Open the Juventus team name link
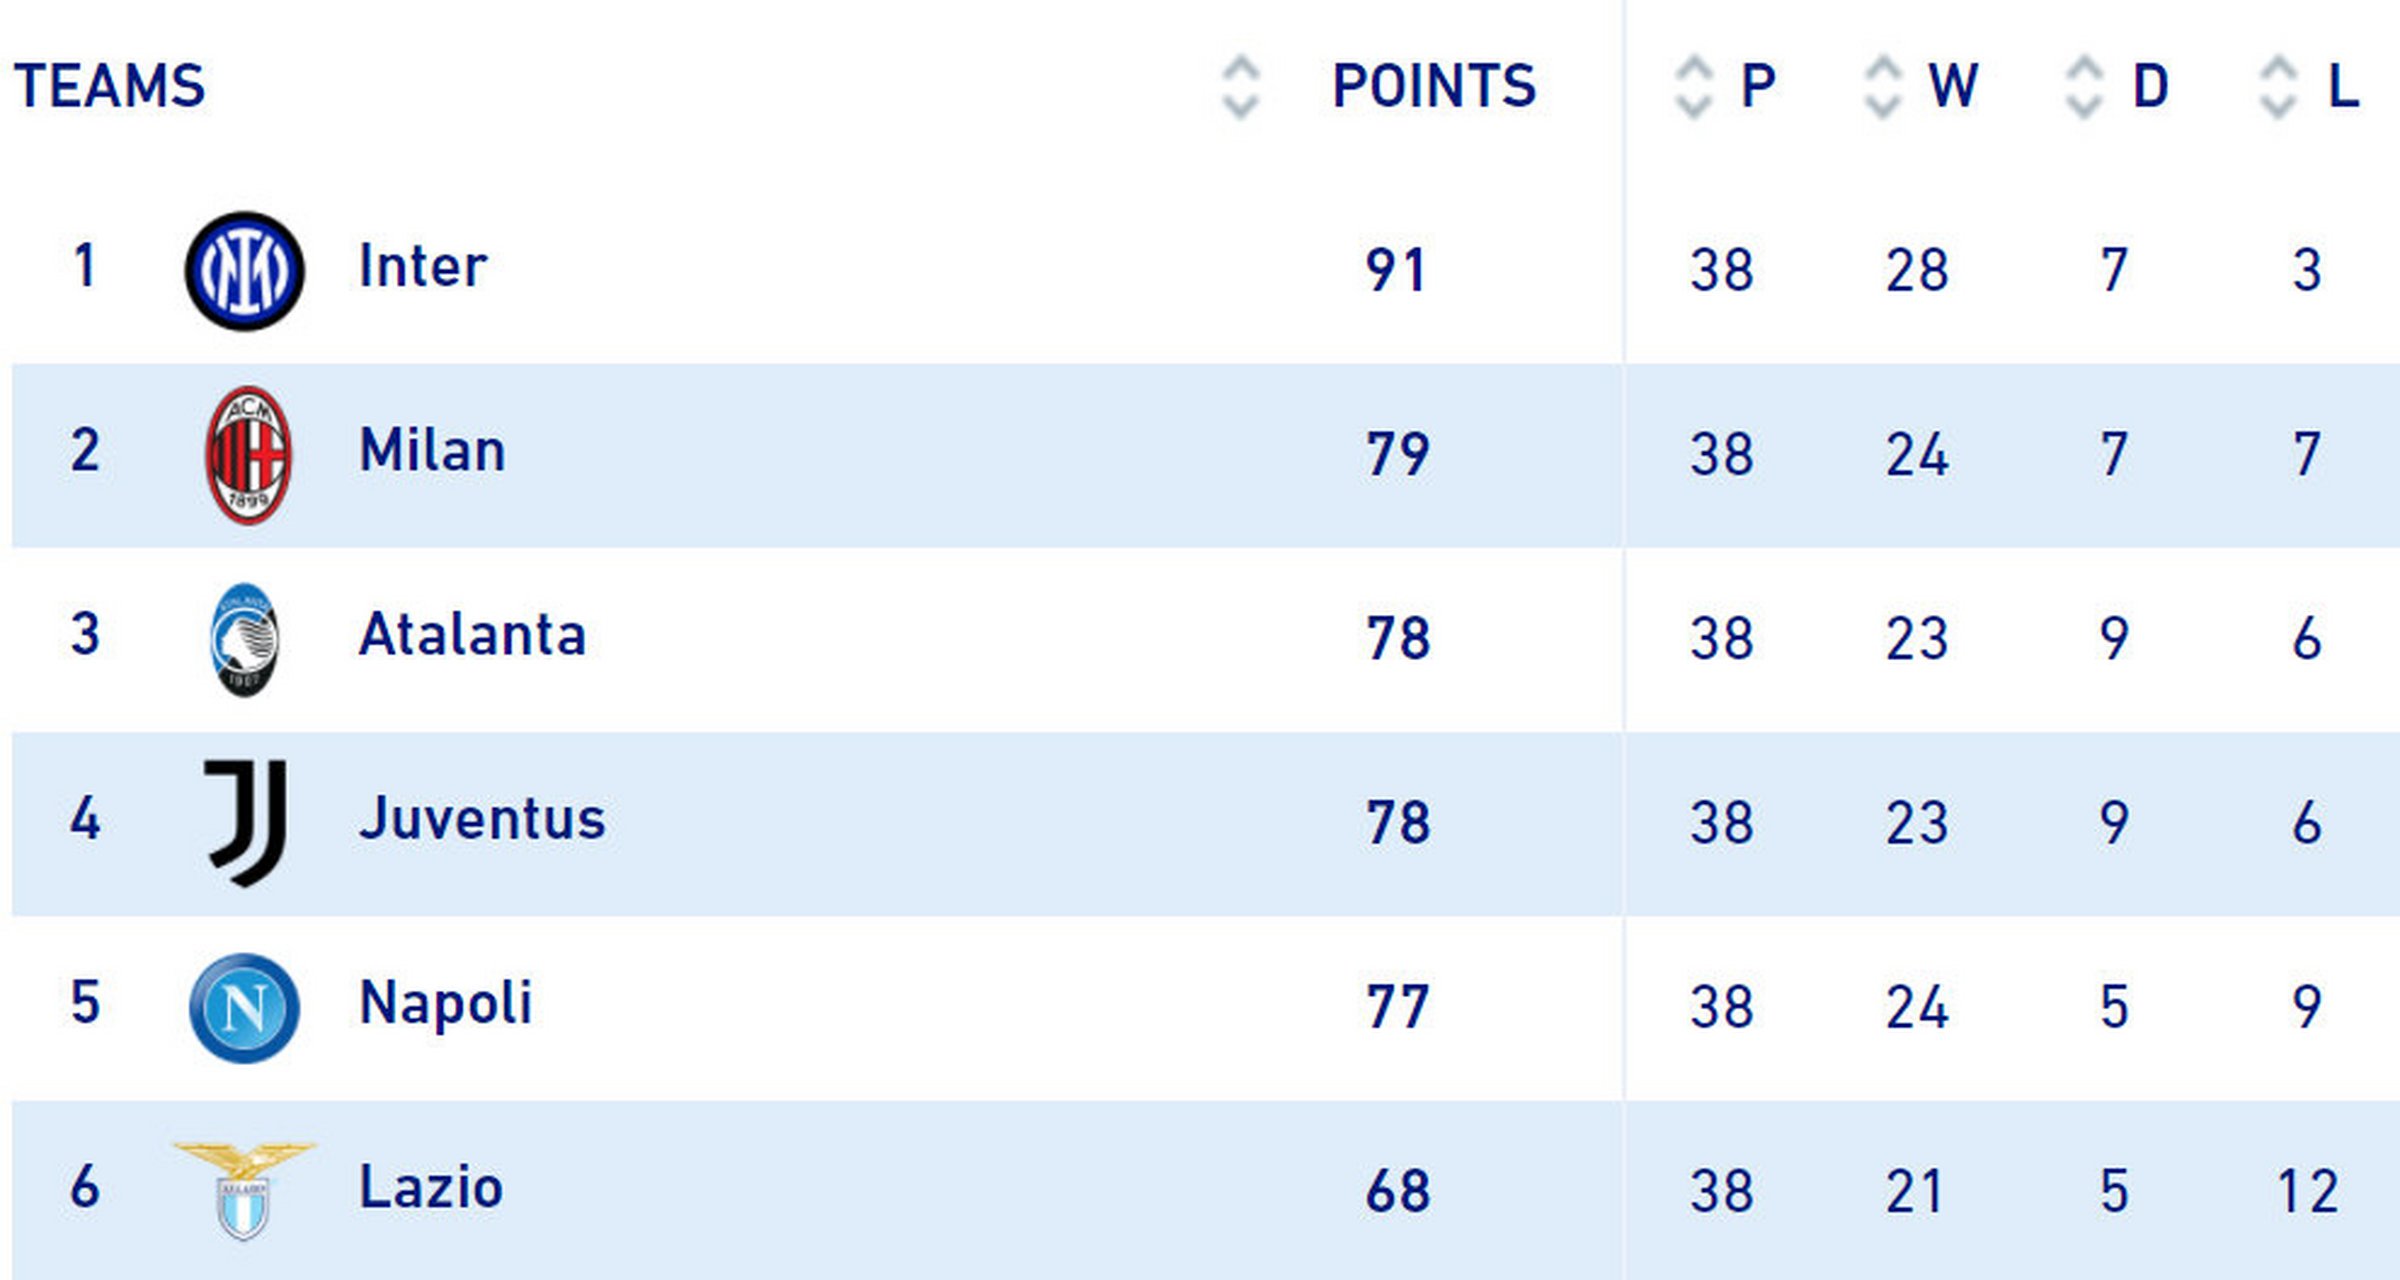 (482, 819)
